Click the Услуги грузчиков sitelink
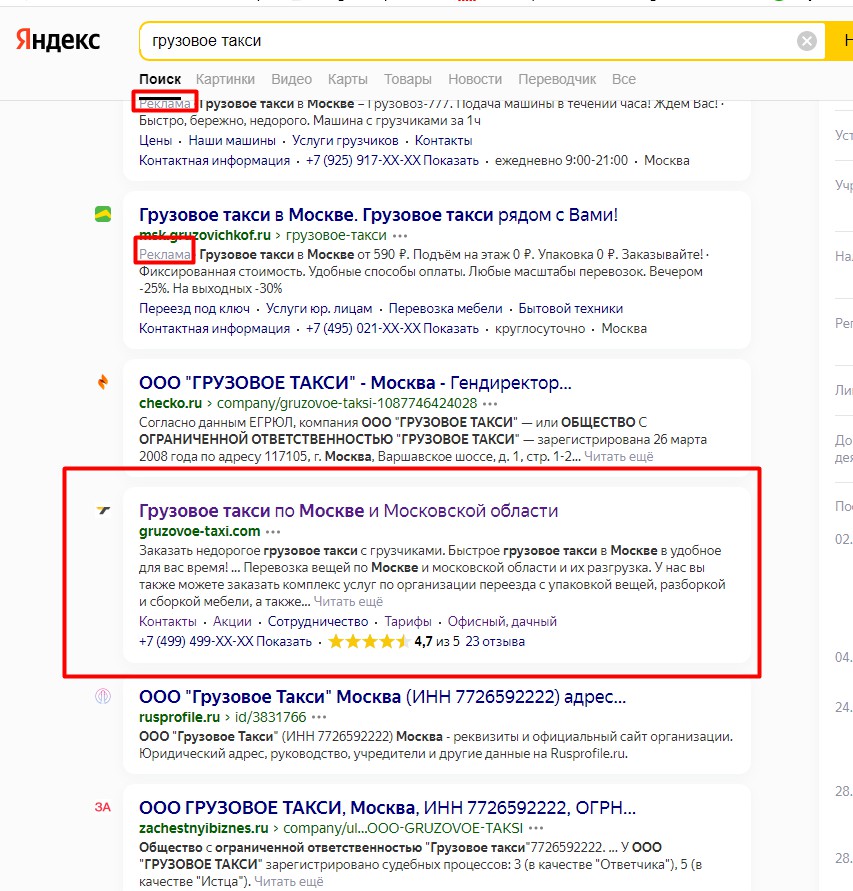This screenshot has height=891, width=853. point(345,140)
